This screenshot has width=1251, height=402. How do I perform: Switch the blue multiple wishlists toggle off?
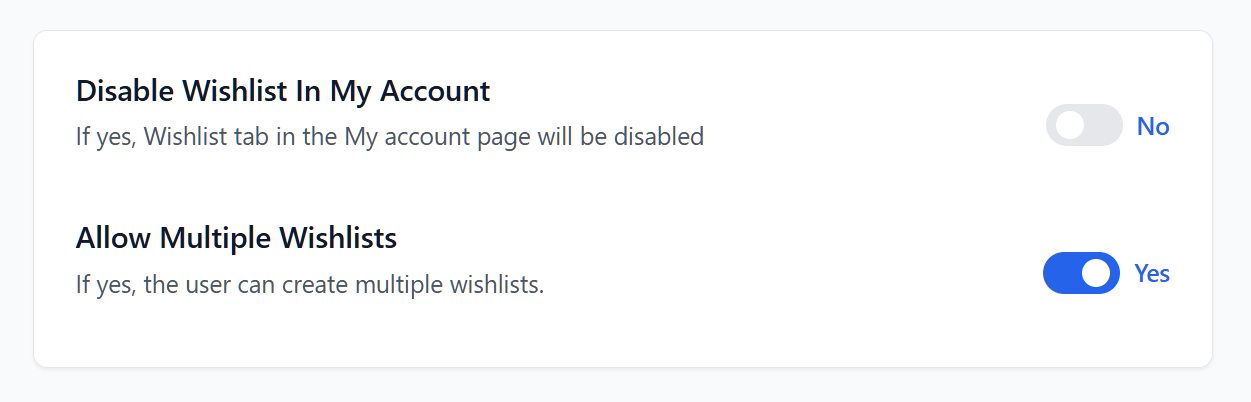click(1081, 273)
